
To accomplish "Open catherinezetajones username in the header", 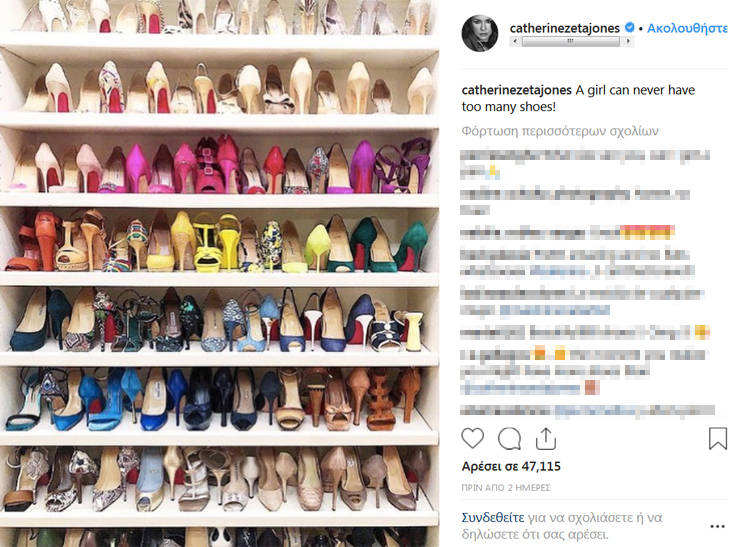I will (565, 28).
